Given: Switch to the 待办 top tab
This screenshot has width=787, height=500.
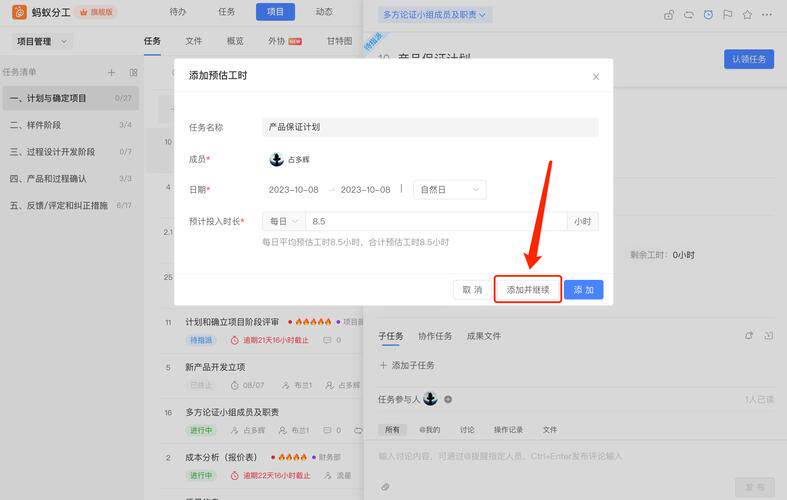Looking at the screenshot, I should click(178, 12).
